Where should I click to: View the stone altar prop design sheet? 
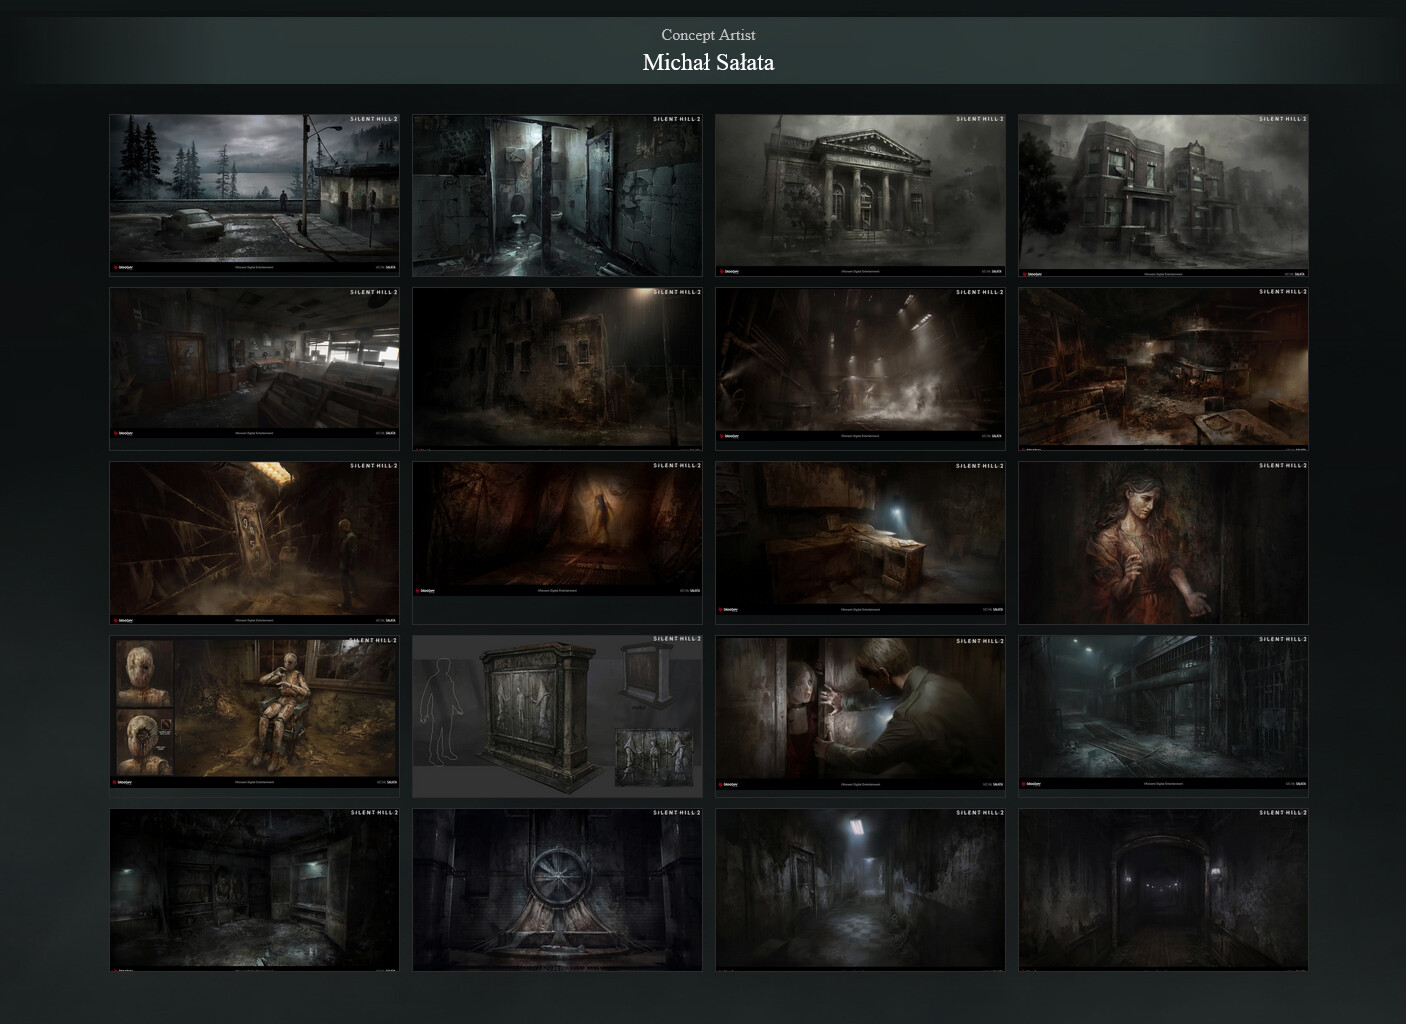[x=557, y=713]
